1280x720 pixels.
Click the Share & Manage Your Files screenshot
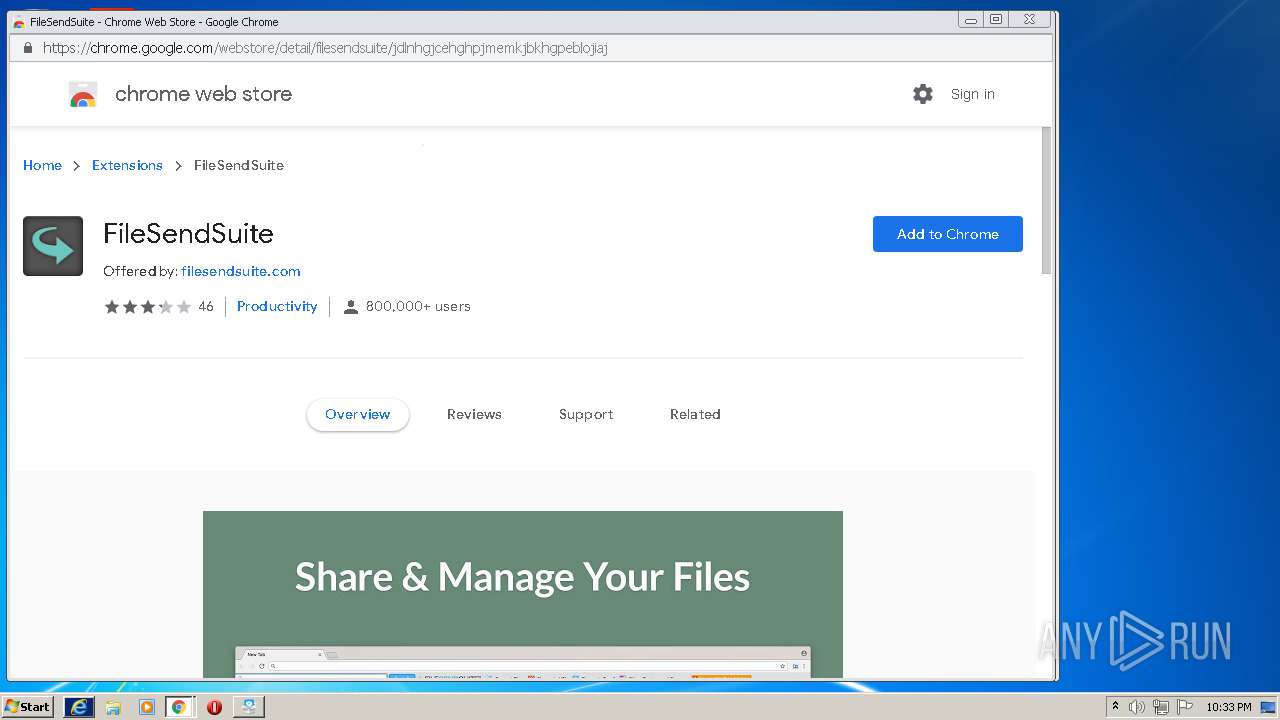[x=523, y=595]
